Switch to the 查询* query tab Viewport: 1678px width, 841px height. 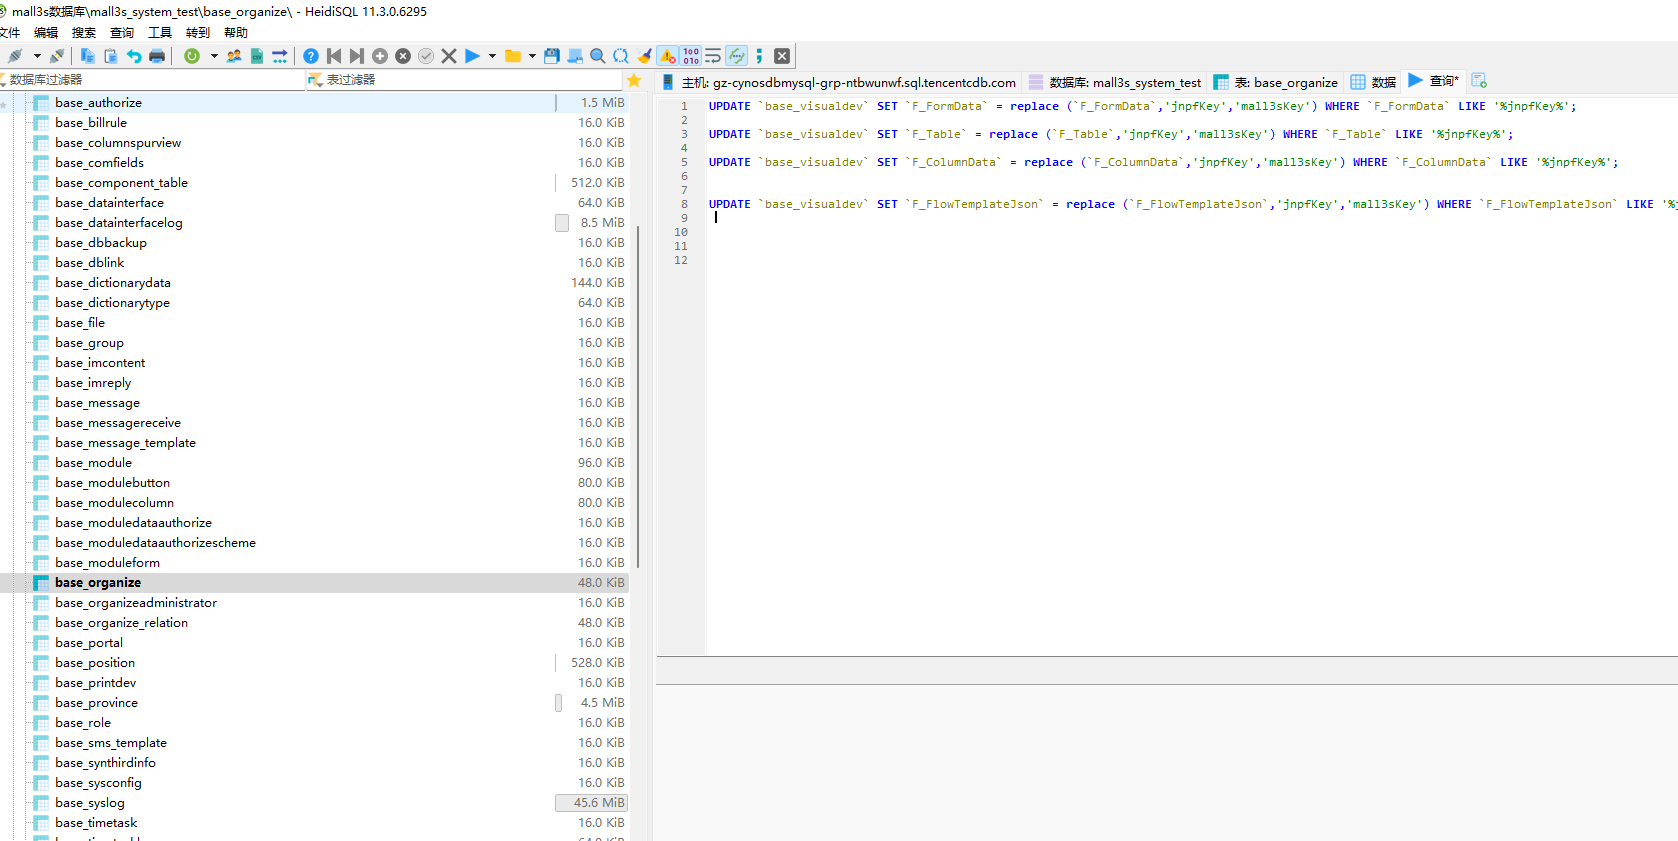click(x=1434, y=81)
